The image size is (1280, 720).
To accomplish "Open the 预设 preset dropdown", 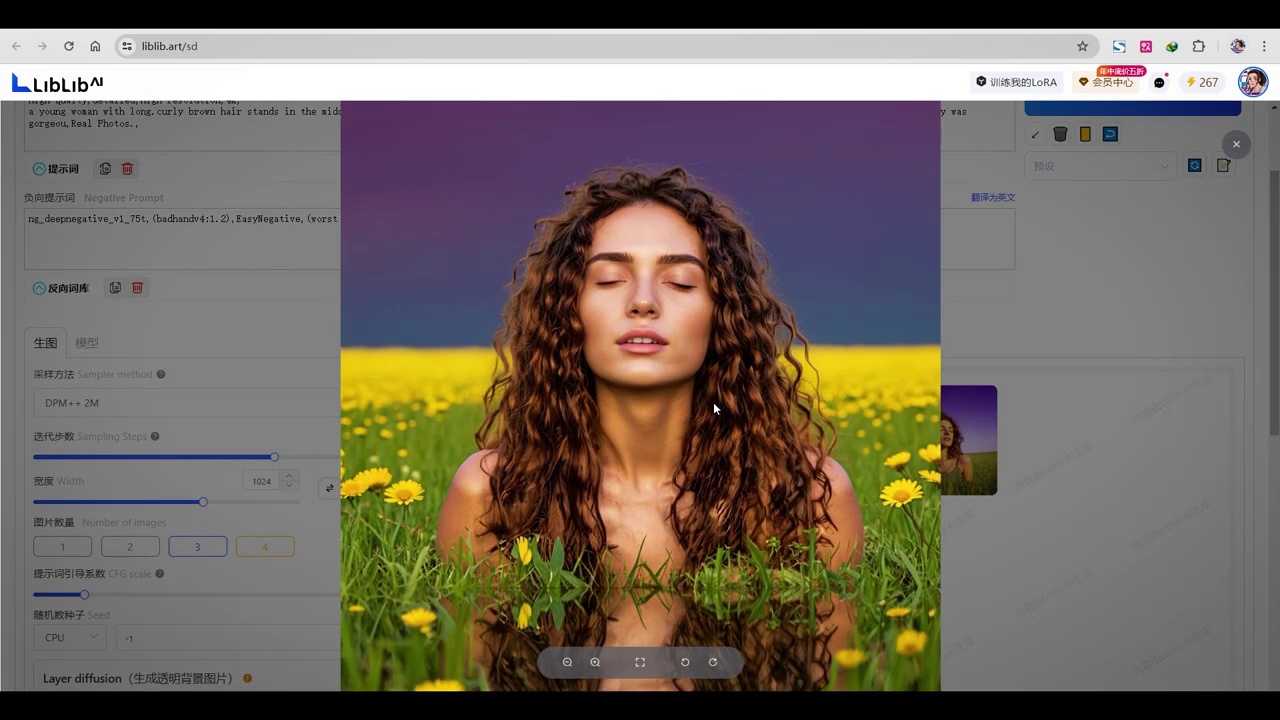I will coord(1100,166).
